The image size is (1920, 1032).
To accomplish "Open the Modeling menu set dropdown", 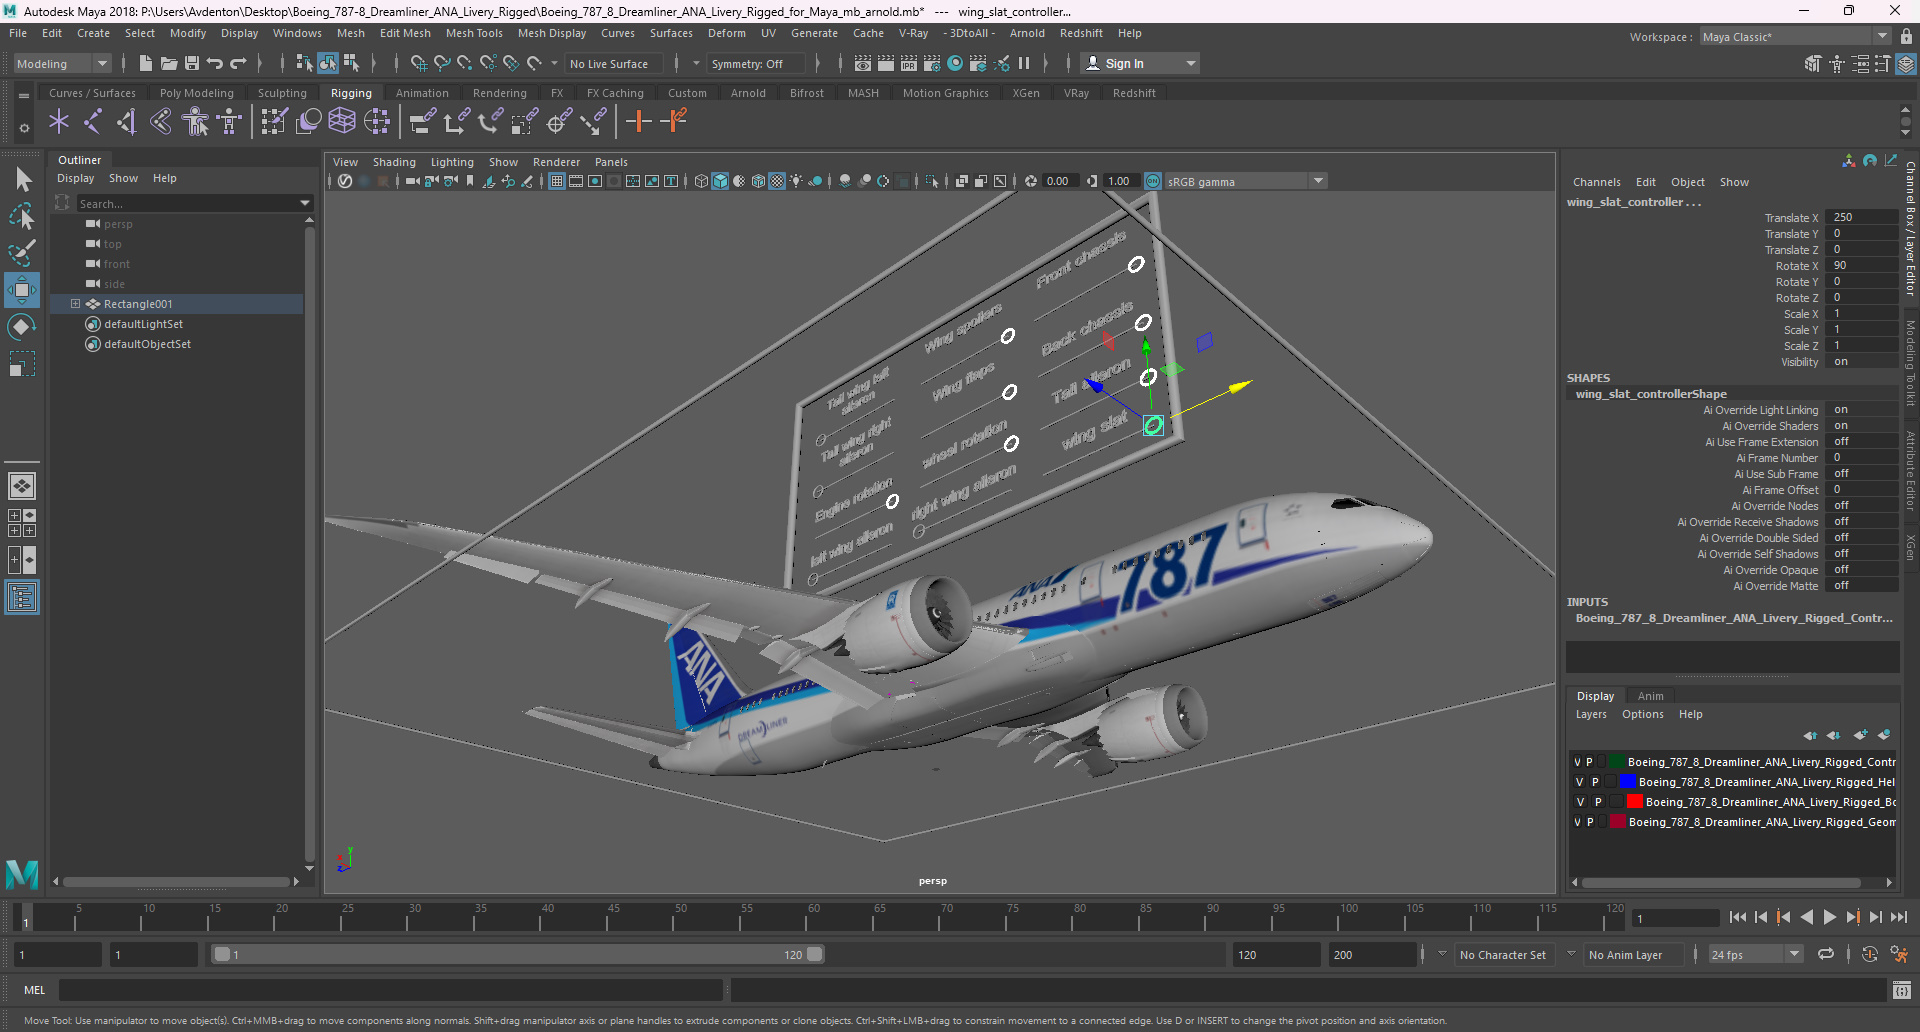I will (62, 63).
